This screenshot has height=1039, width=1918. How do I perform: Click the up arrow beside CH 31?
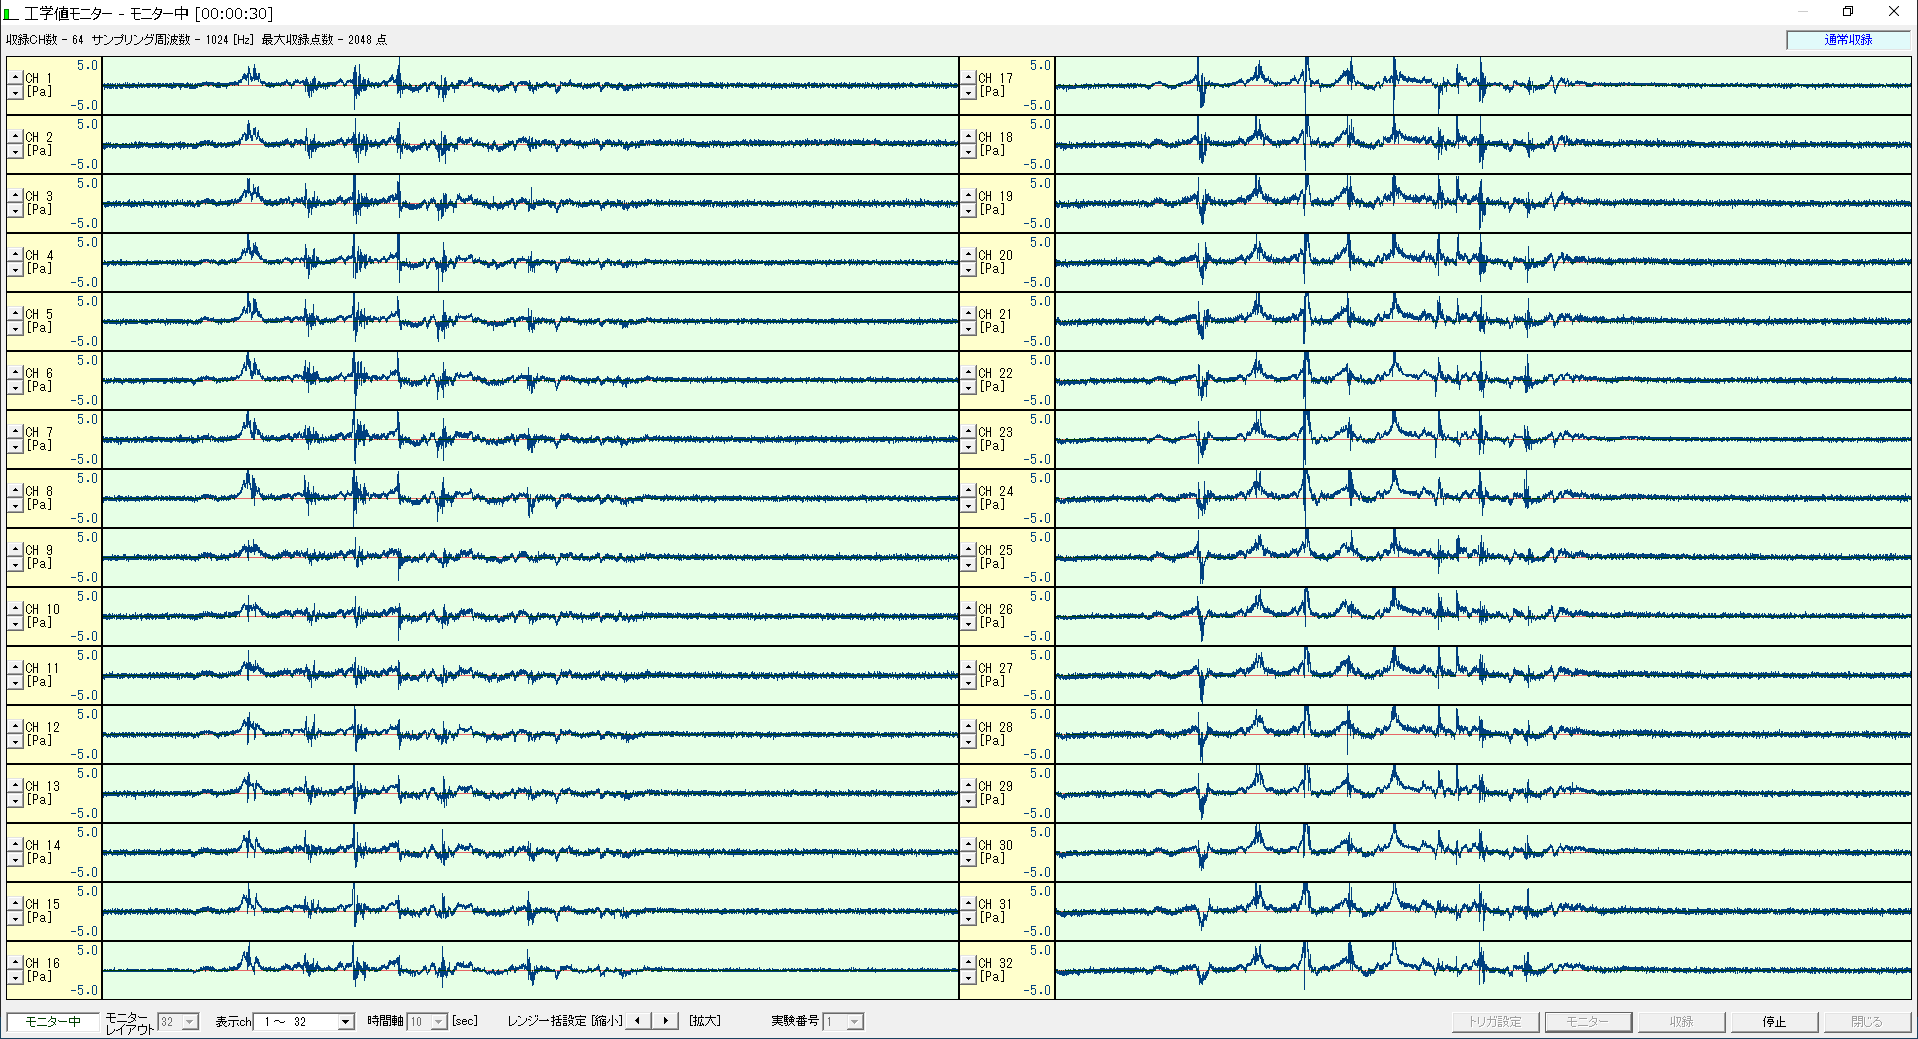[968, 904]
